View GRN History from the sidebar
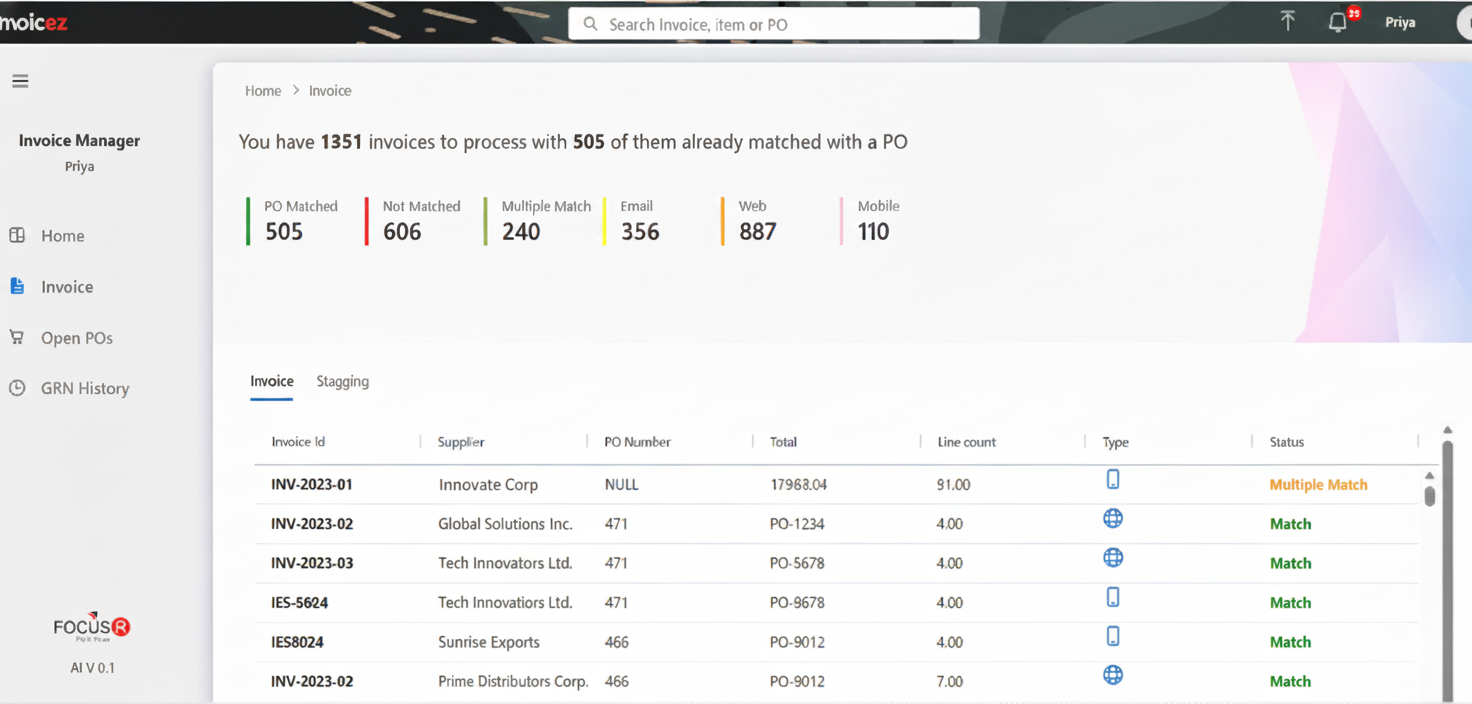Viewport: 1472px width, 704px height. (x=85, y=388)
